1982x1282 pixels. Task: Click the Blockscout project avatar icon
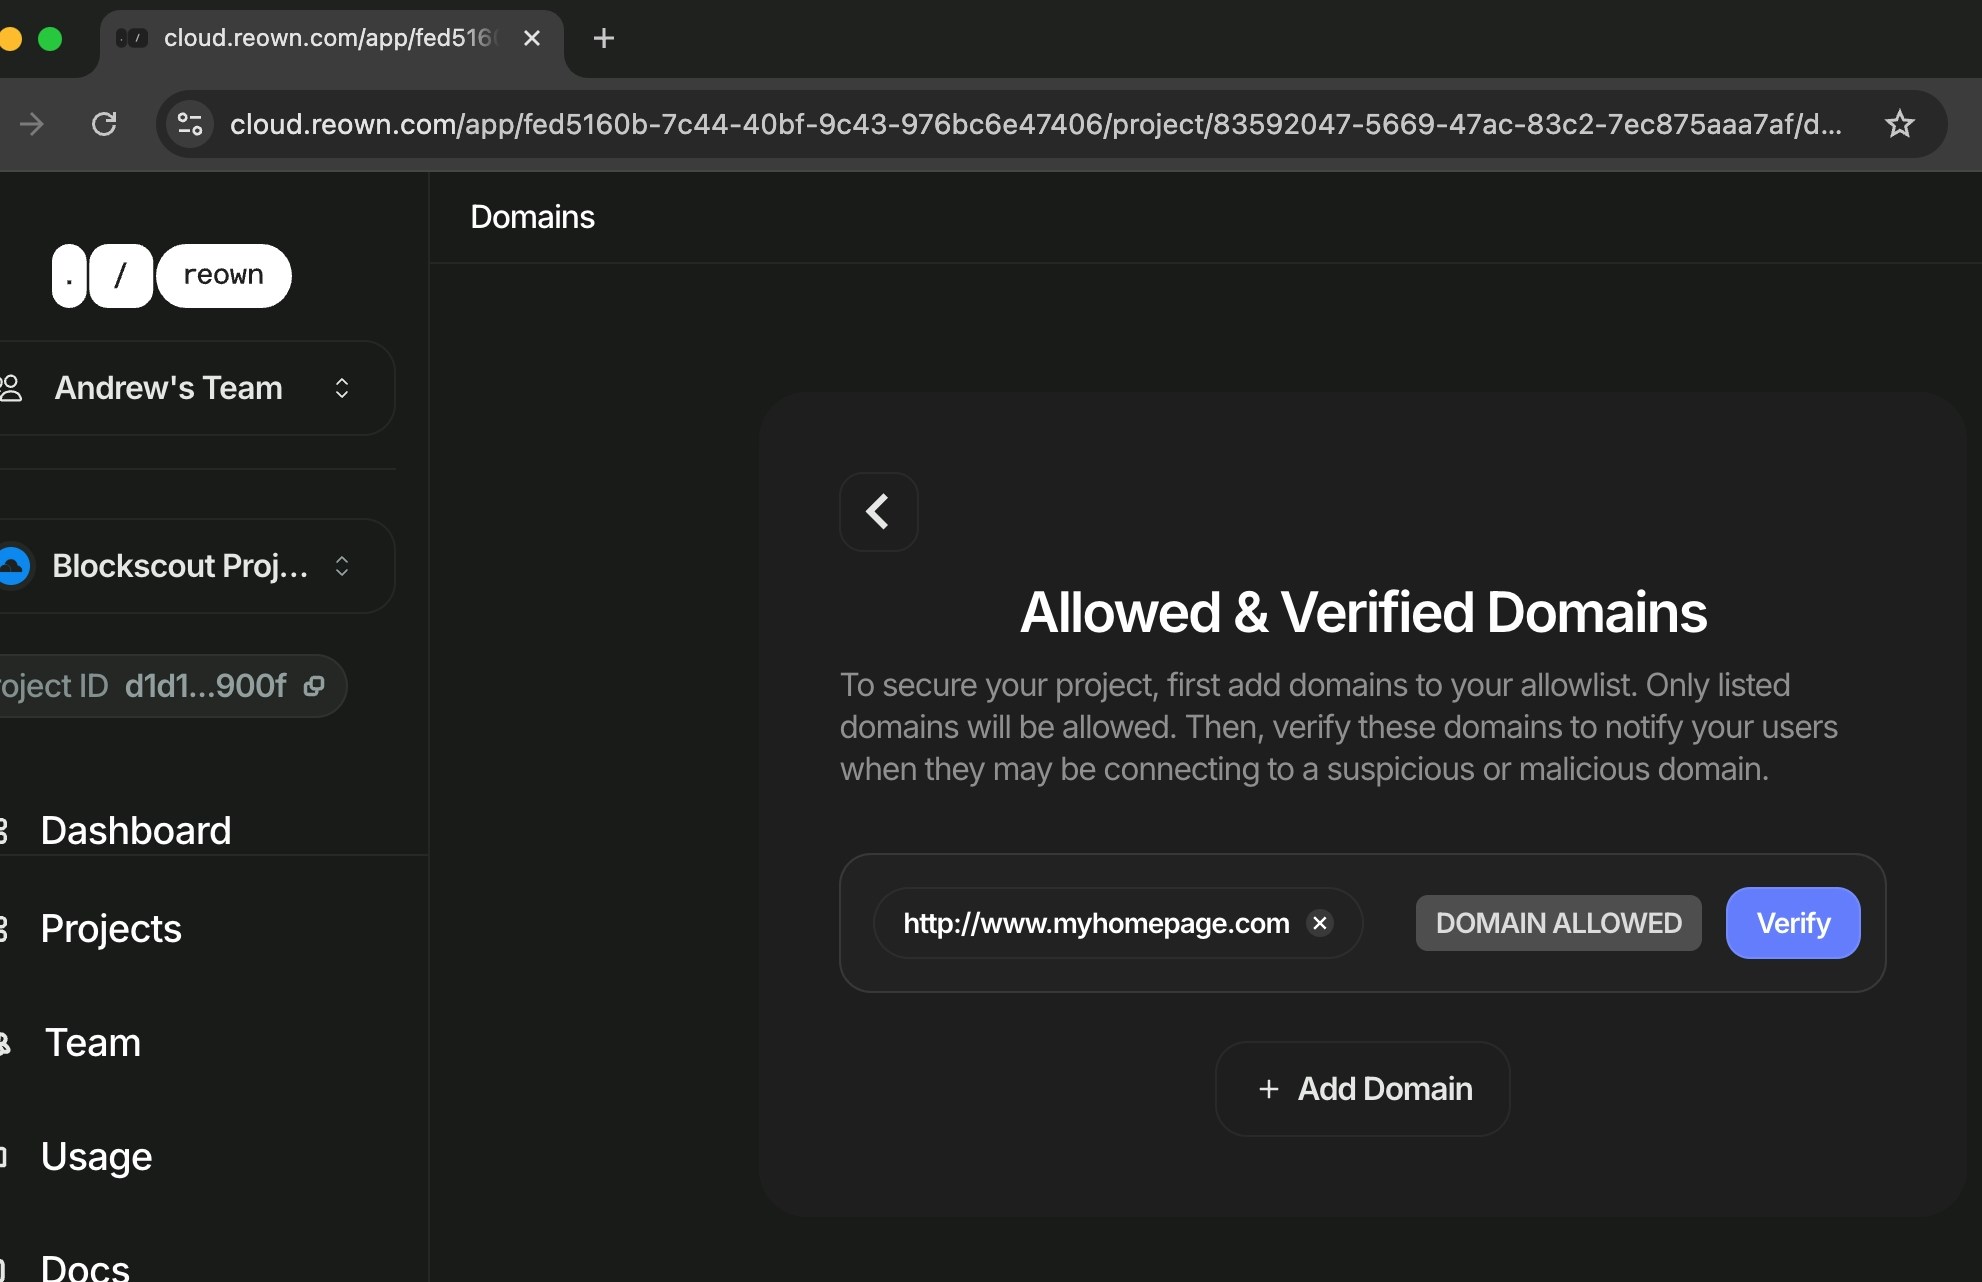pos(14,566)
